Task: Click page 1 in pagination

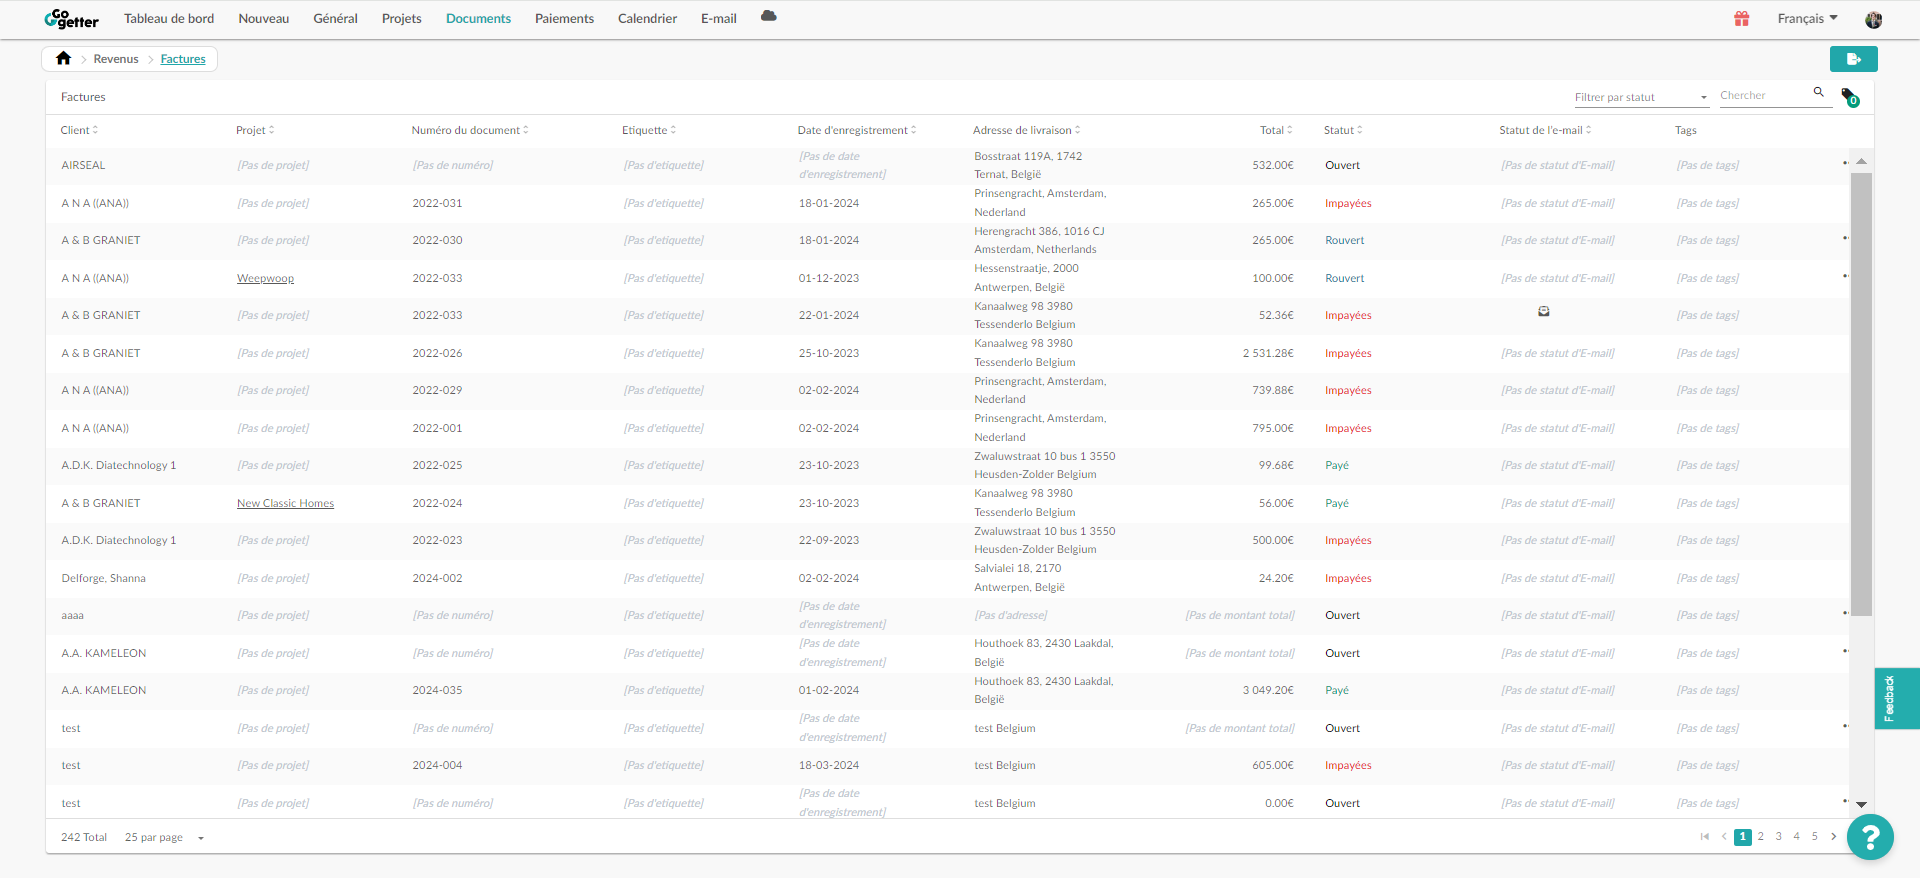Action: (1743, 837)
